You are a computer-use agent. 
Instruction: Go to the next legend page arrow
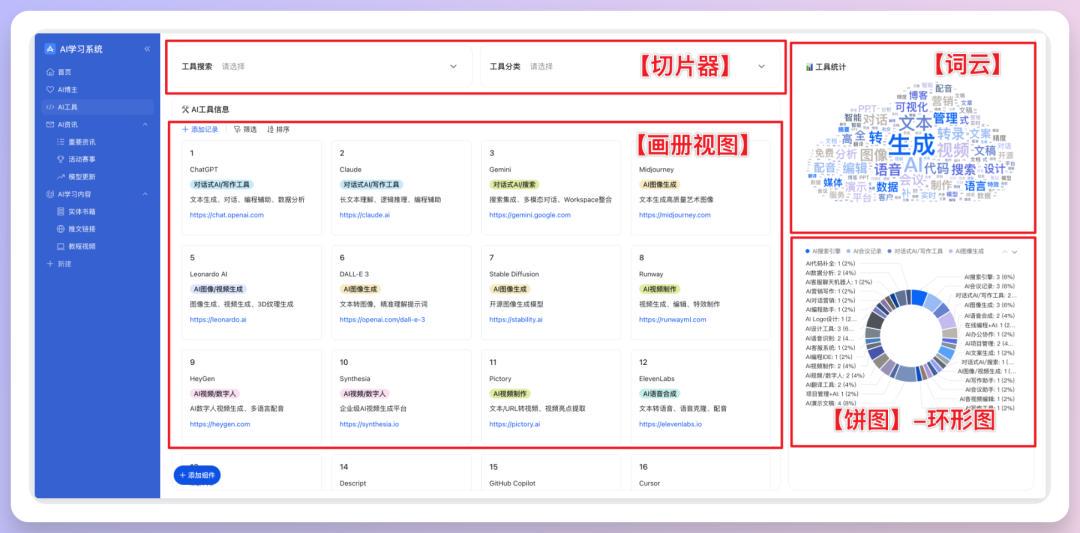coord(1015,252)
